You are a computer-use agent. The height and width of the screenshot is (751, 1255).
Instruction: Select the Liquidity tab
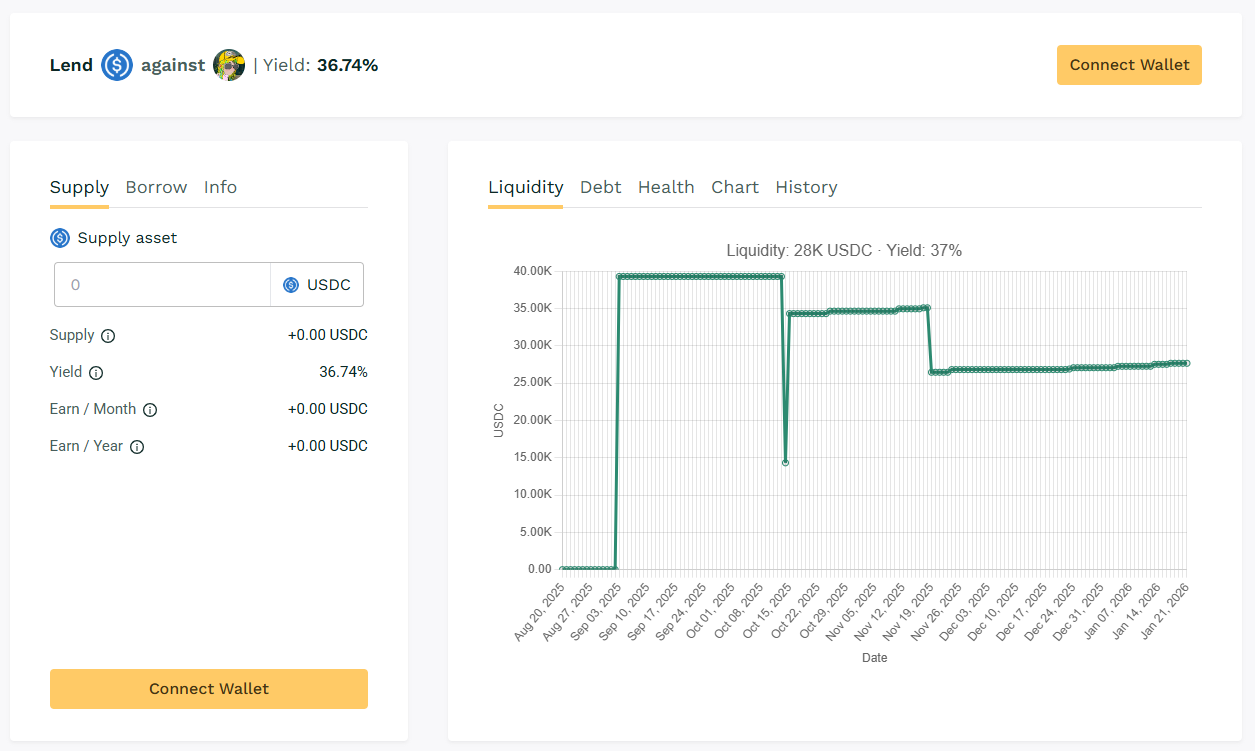click(526, 187)
